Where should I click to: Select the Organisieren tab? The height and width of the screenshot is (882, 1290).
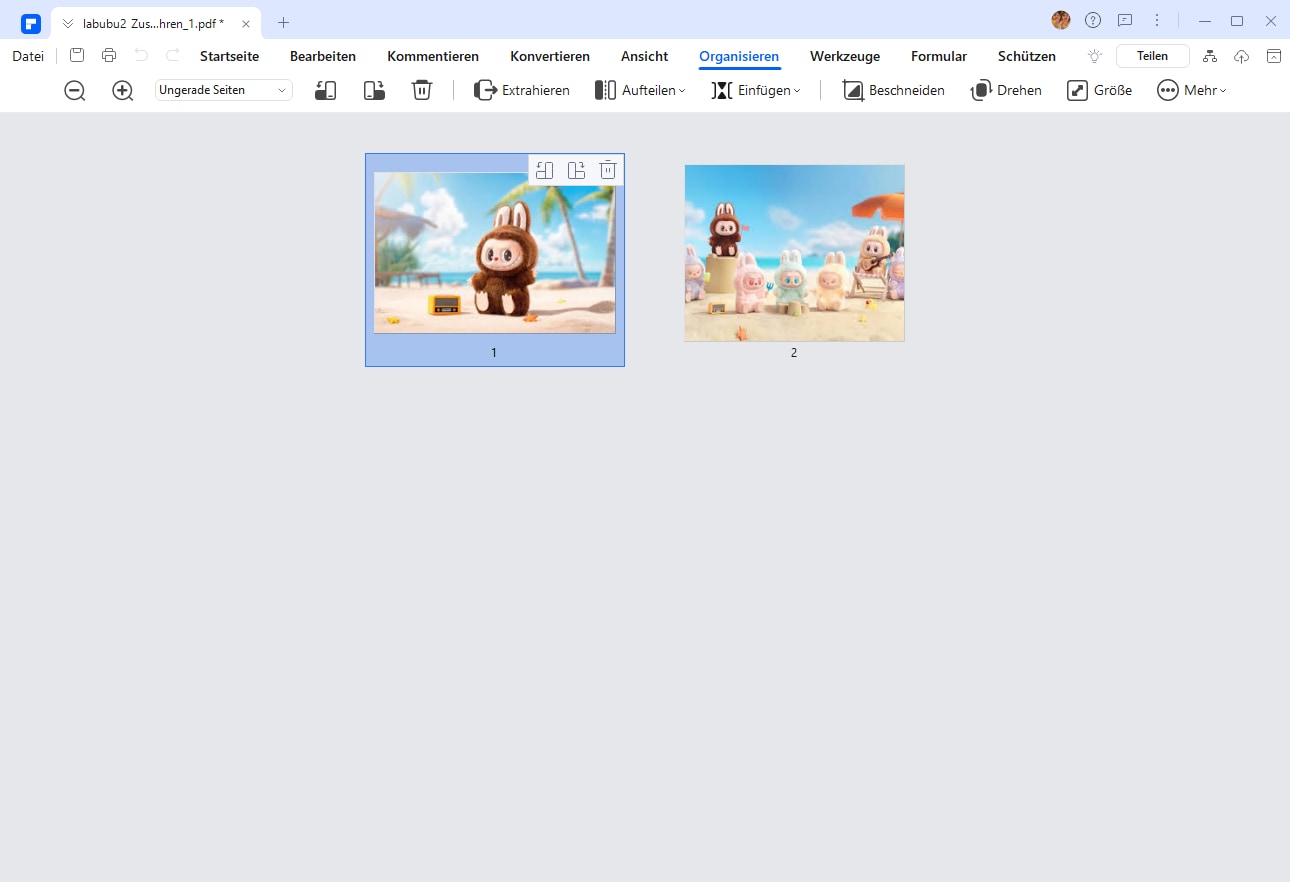(x=739, y=56)
